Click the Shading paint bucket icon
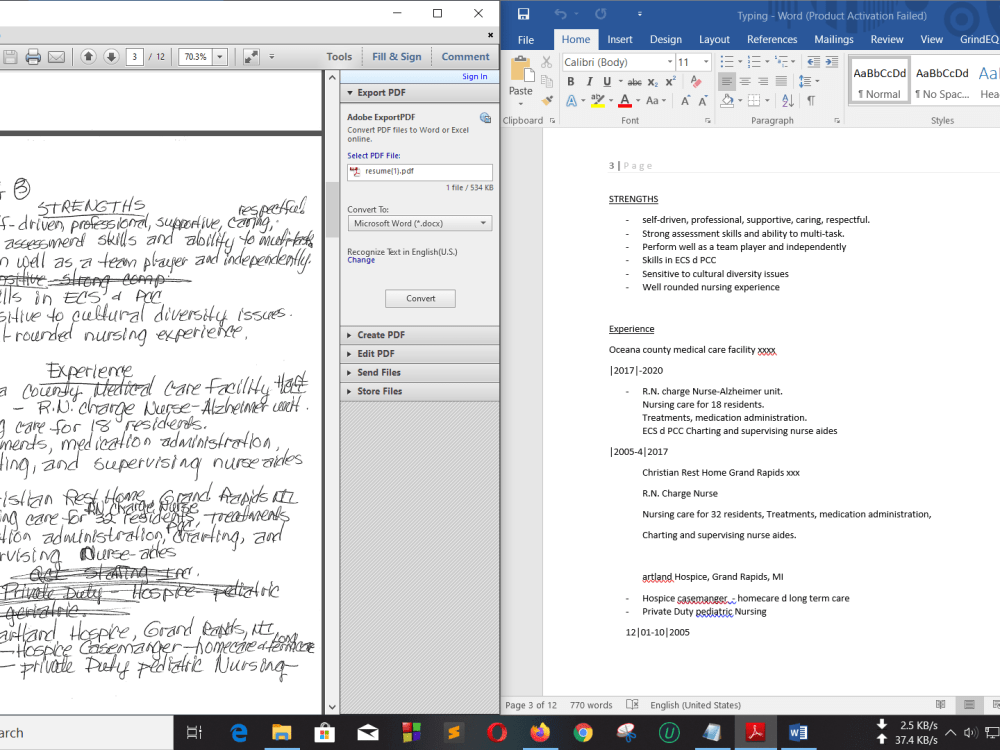 click(728, 101)
